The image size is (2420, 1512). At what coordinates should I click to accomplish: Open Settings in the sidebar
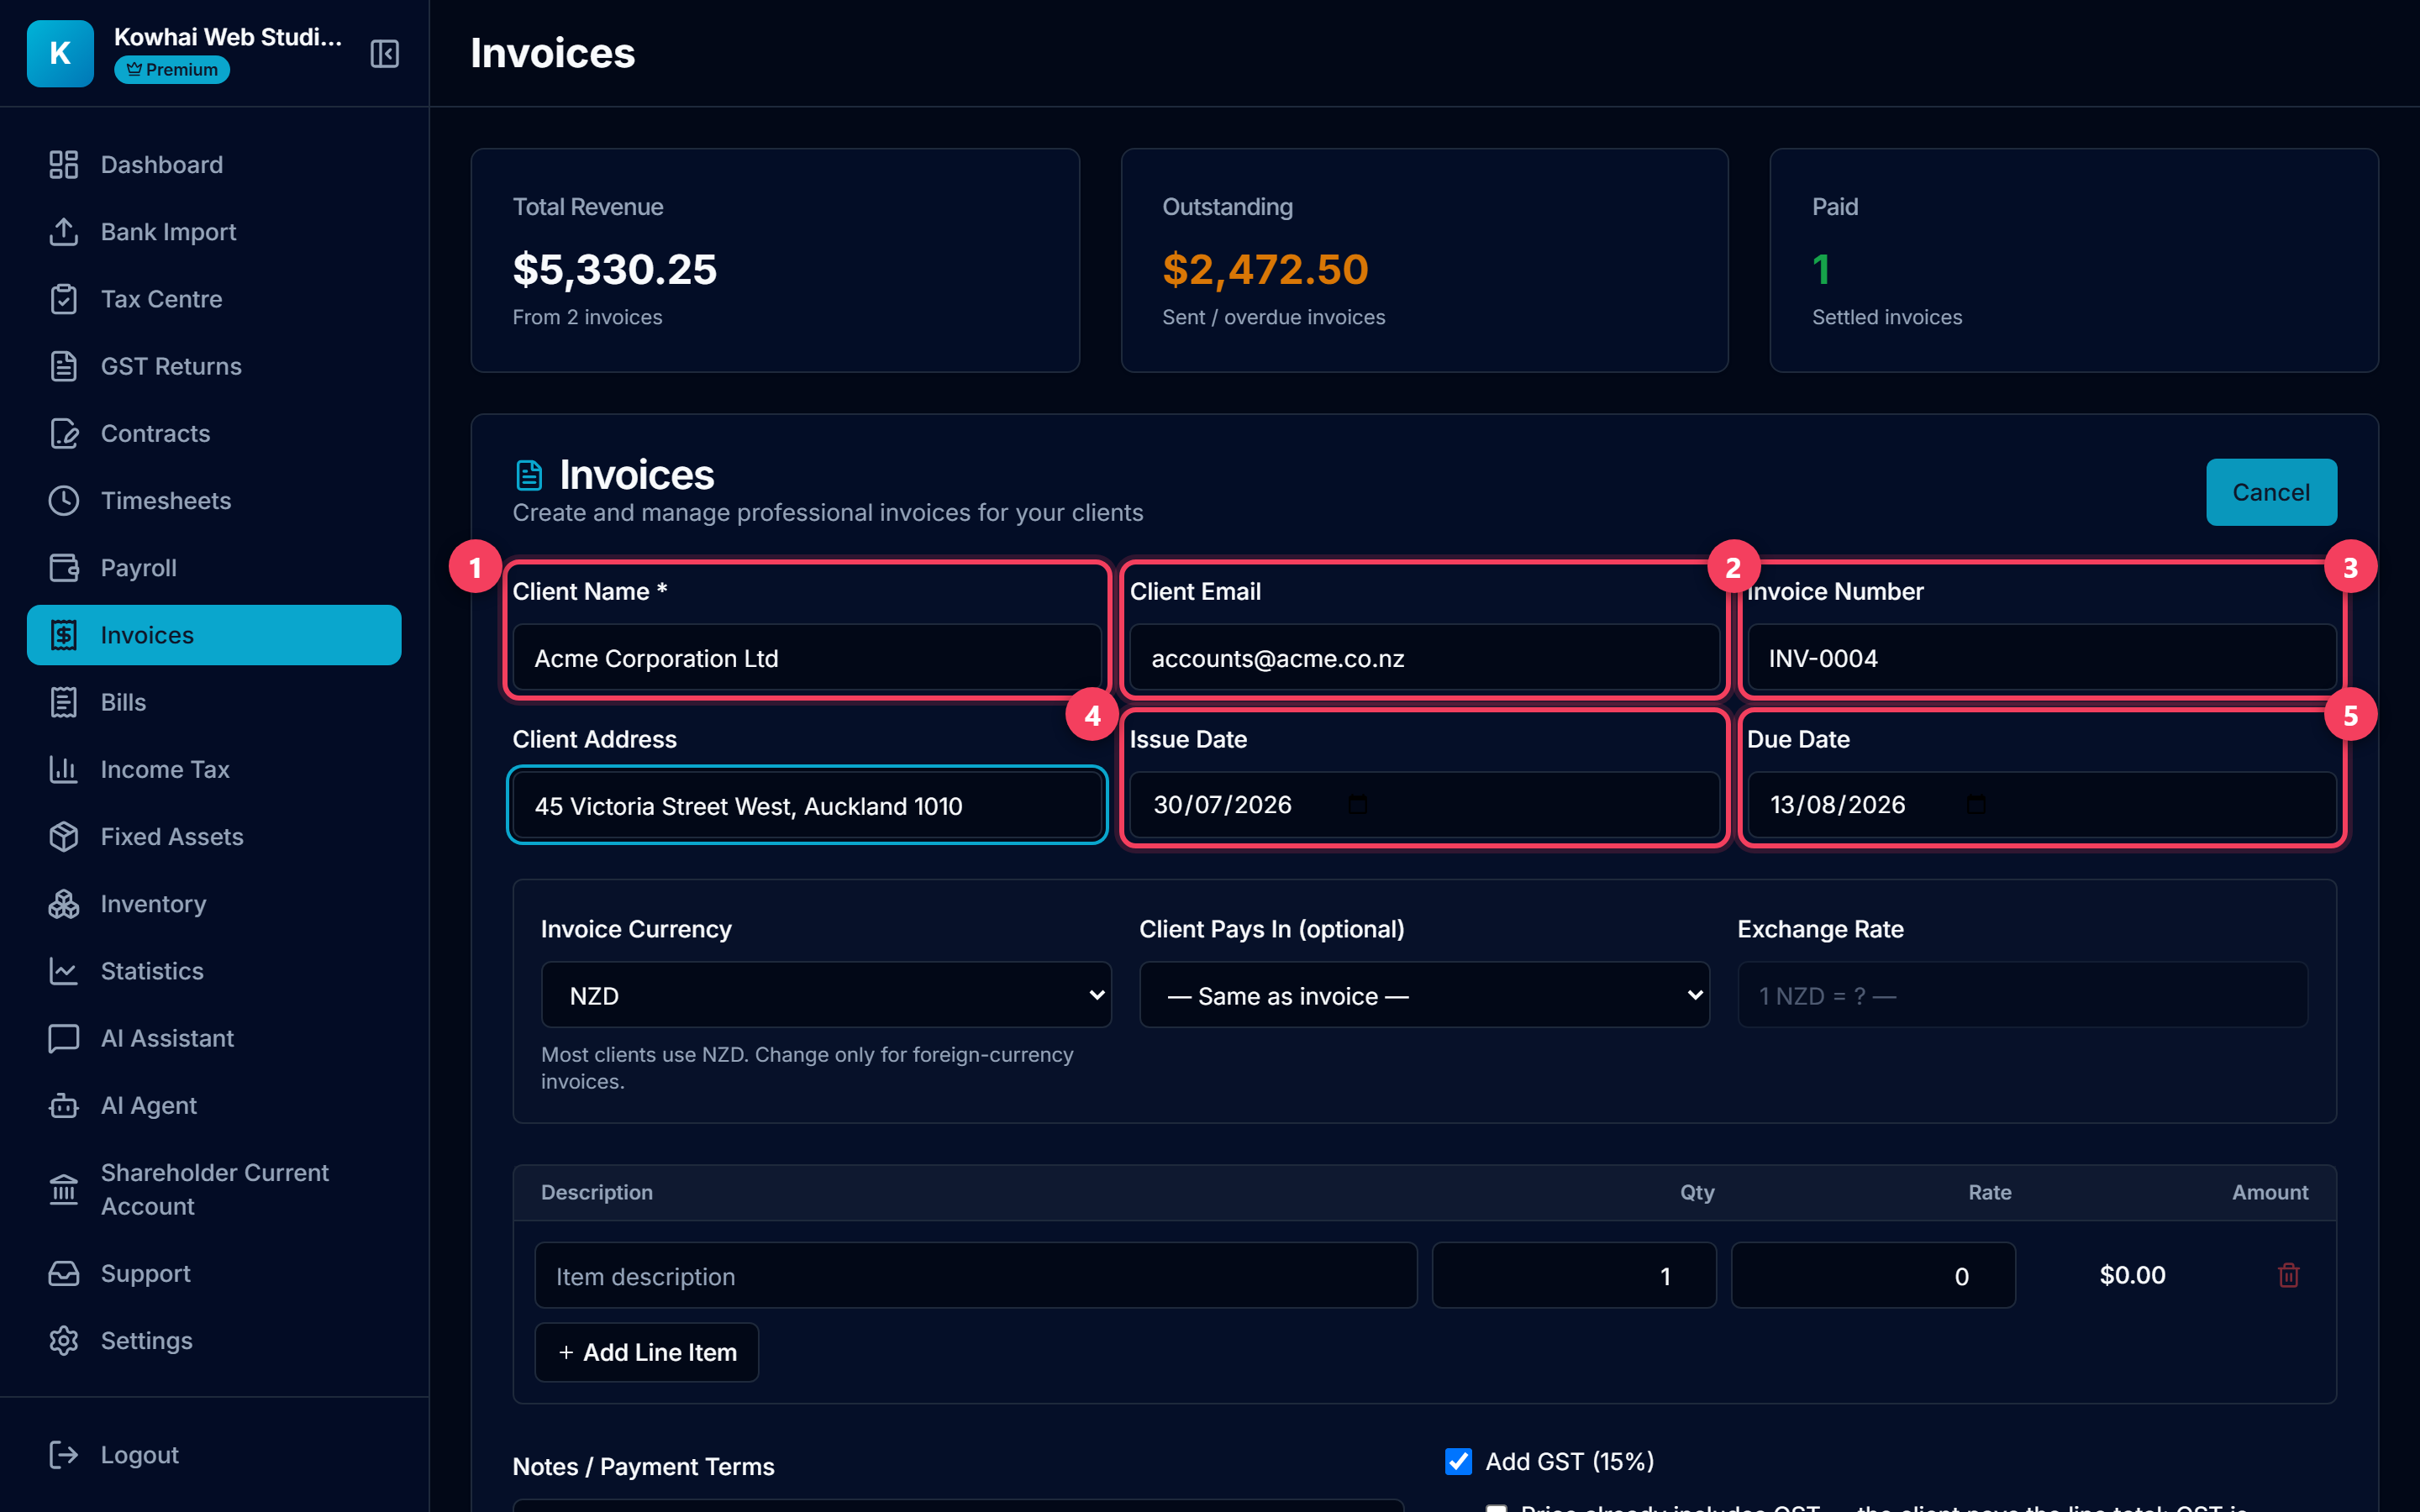pyautogui.click(x=214, y=1341)
